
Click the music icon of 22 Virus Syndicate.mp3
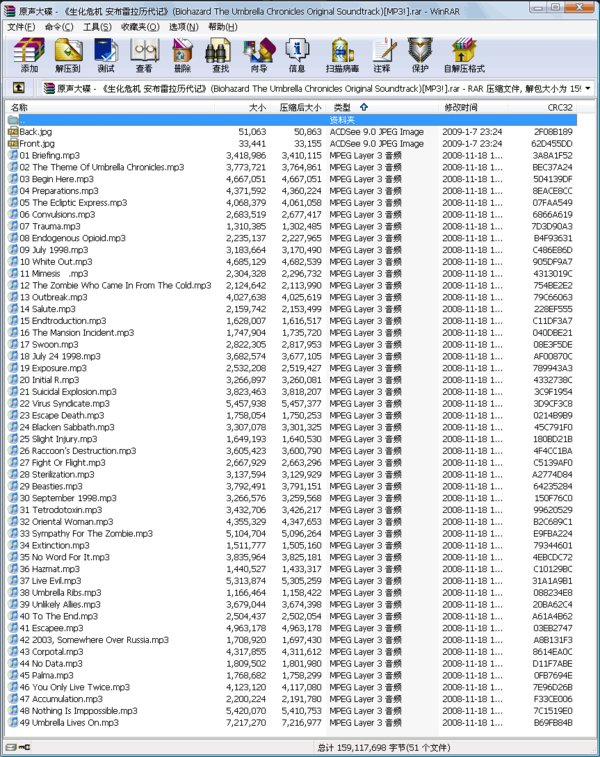[13, 404]
